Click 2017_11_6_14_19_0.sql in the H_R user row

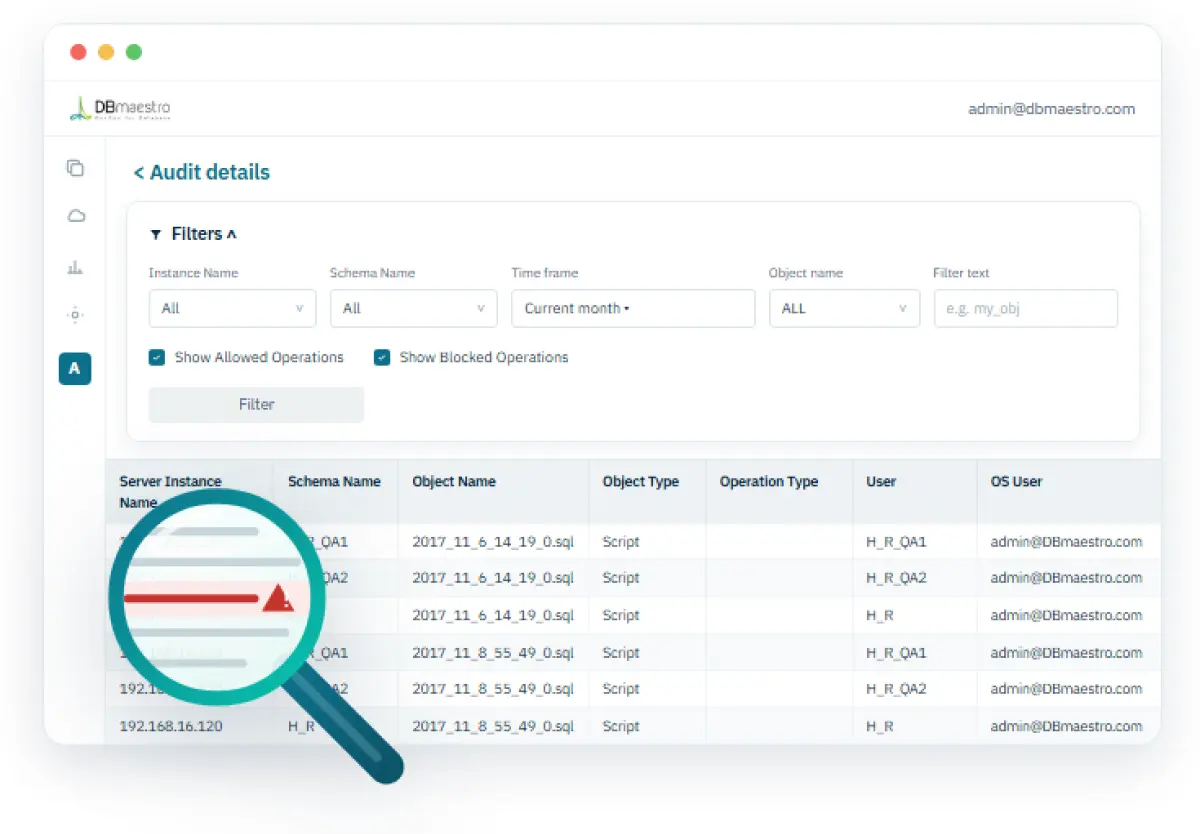click(x=493, y=615)
